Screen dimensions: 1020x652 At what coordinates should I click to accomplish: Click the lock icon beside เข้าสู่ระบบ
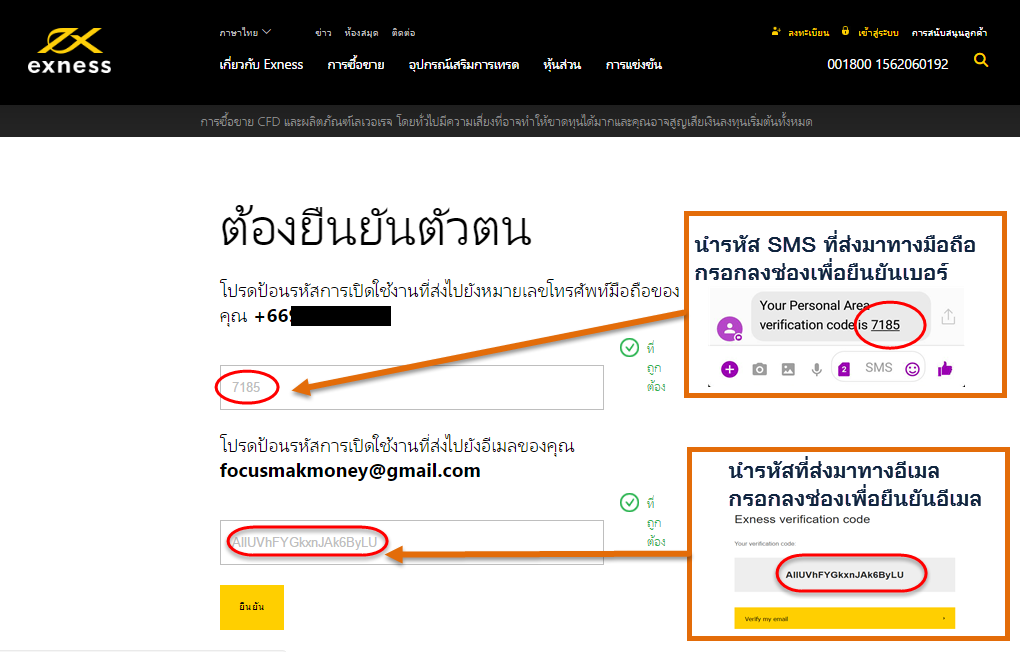tap(845, 31)
